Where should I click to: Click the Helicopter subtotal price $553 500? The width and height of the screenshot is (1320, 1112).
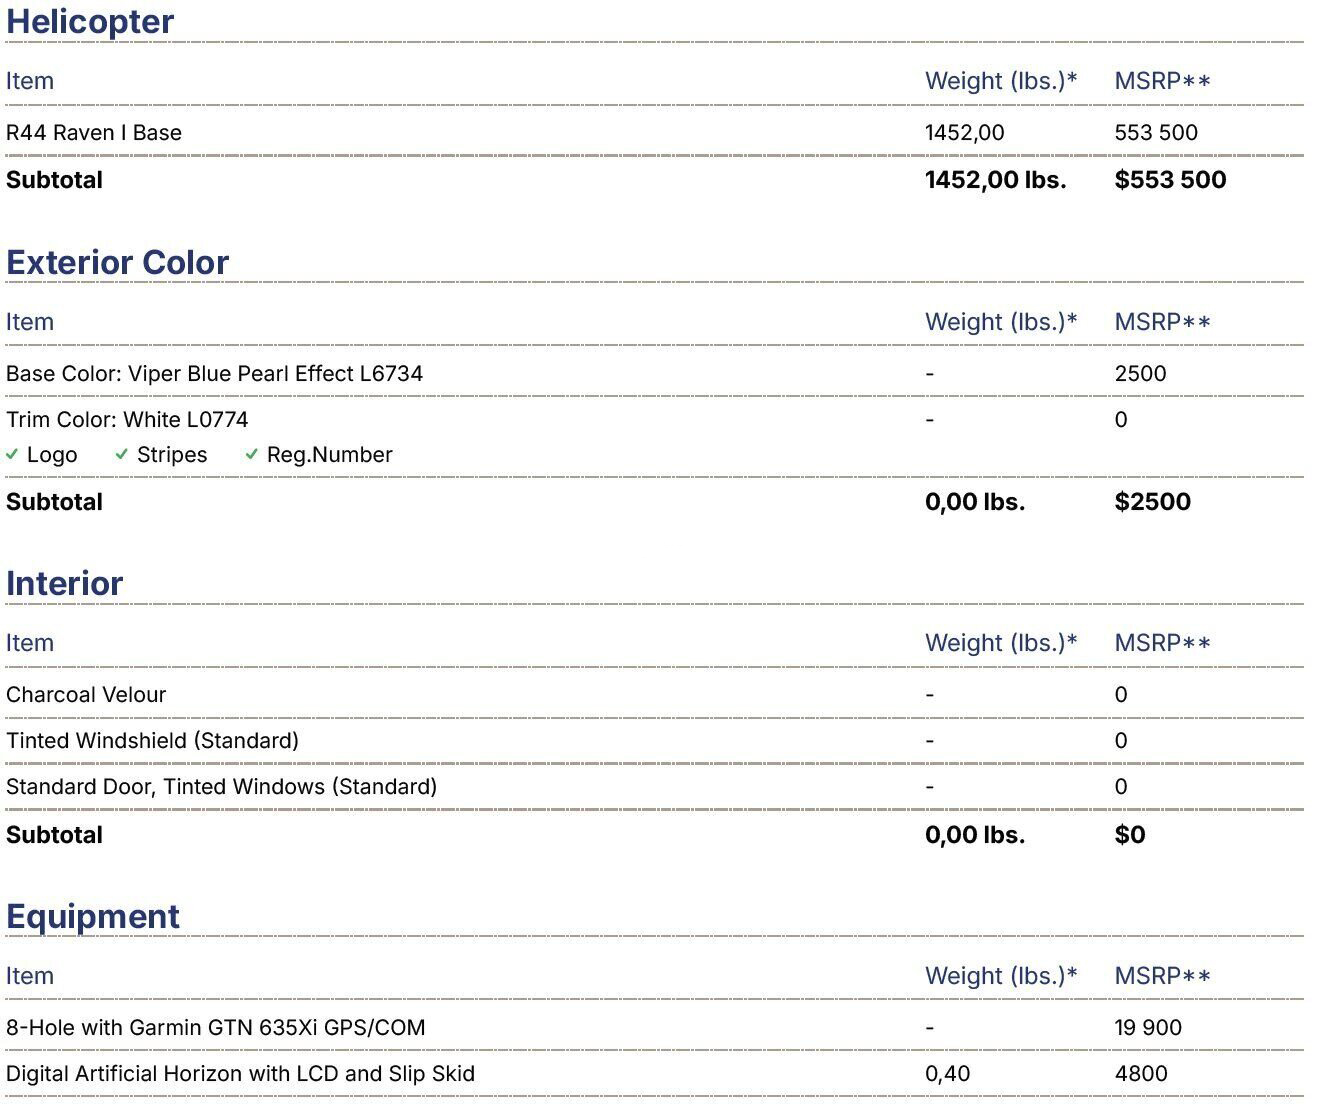pyautogui.click(x=1170, y=180)
